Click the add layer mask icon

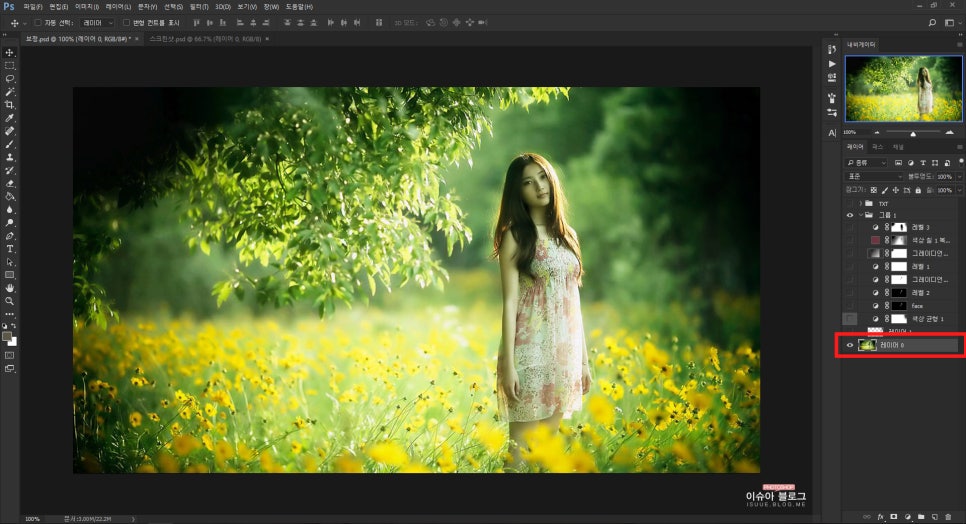tap(893, 517)
